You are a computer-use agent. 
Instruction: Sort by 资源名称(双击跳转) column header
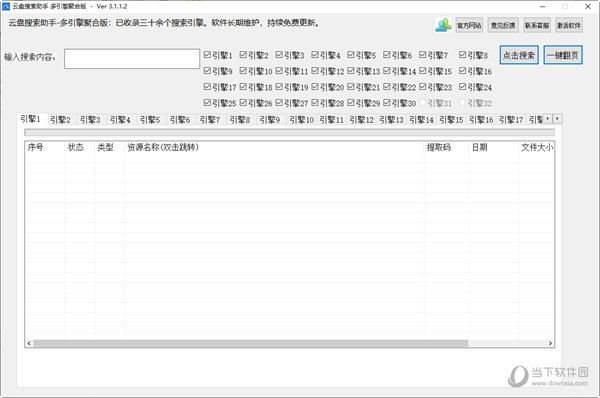pos(274,147)
